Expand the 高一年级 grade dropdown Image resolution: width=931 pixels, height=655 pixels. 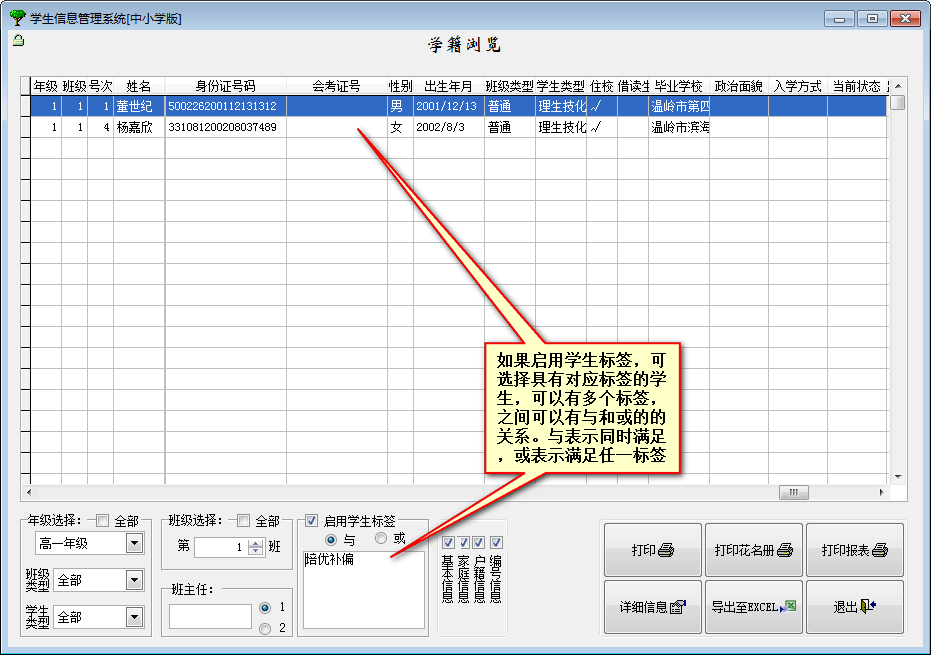tap(134, 543)
